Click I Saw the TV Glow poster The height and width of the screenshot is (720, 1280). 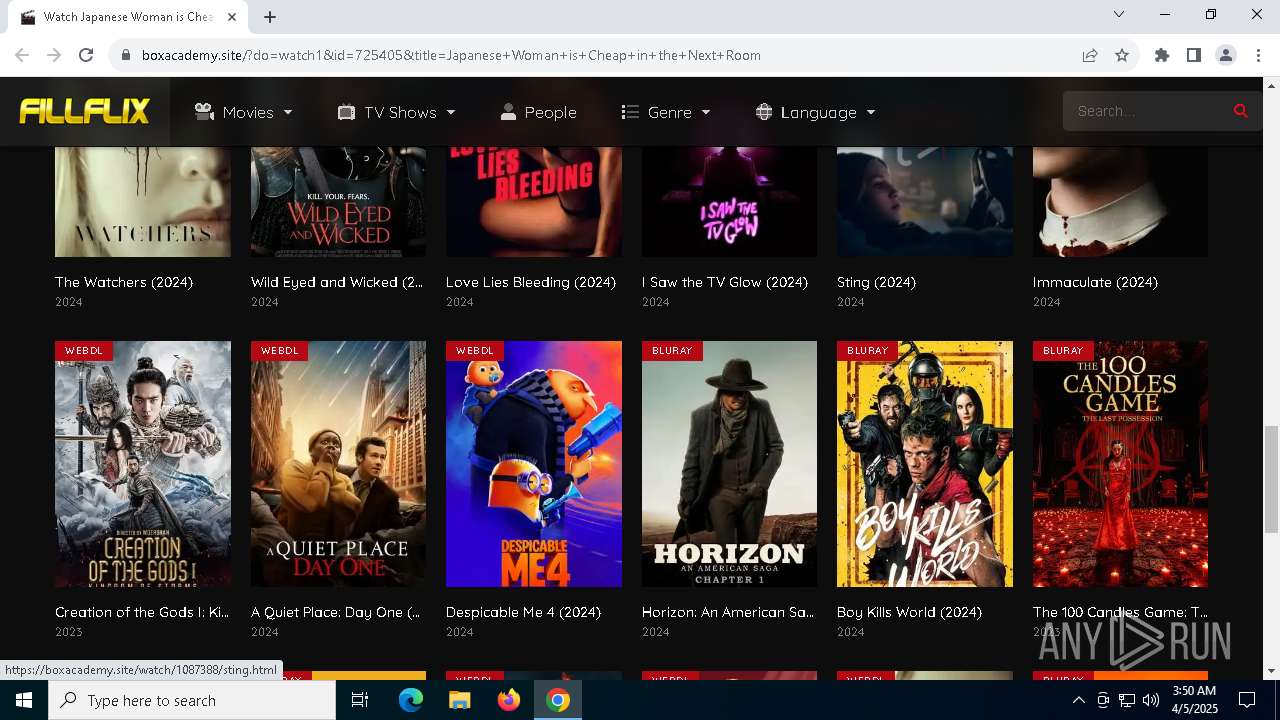click(x=729, y=202)
